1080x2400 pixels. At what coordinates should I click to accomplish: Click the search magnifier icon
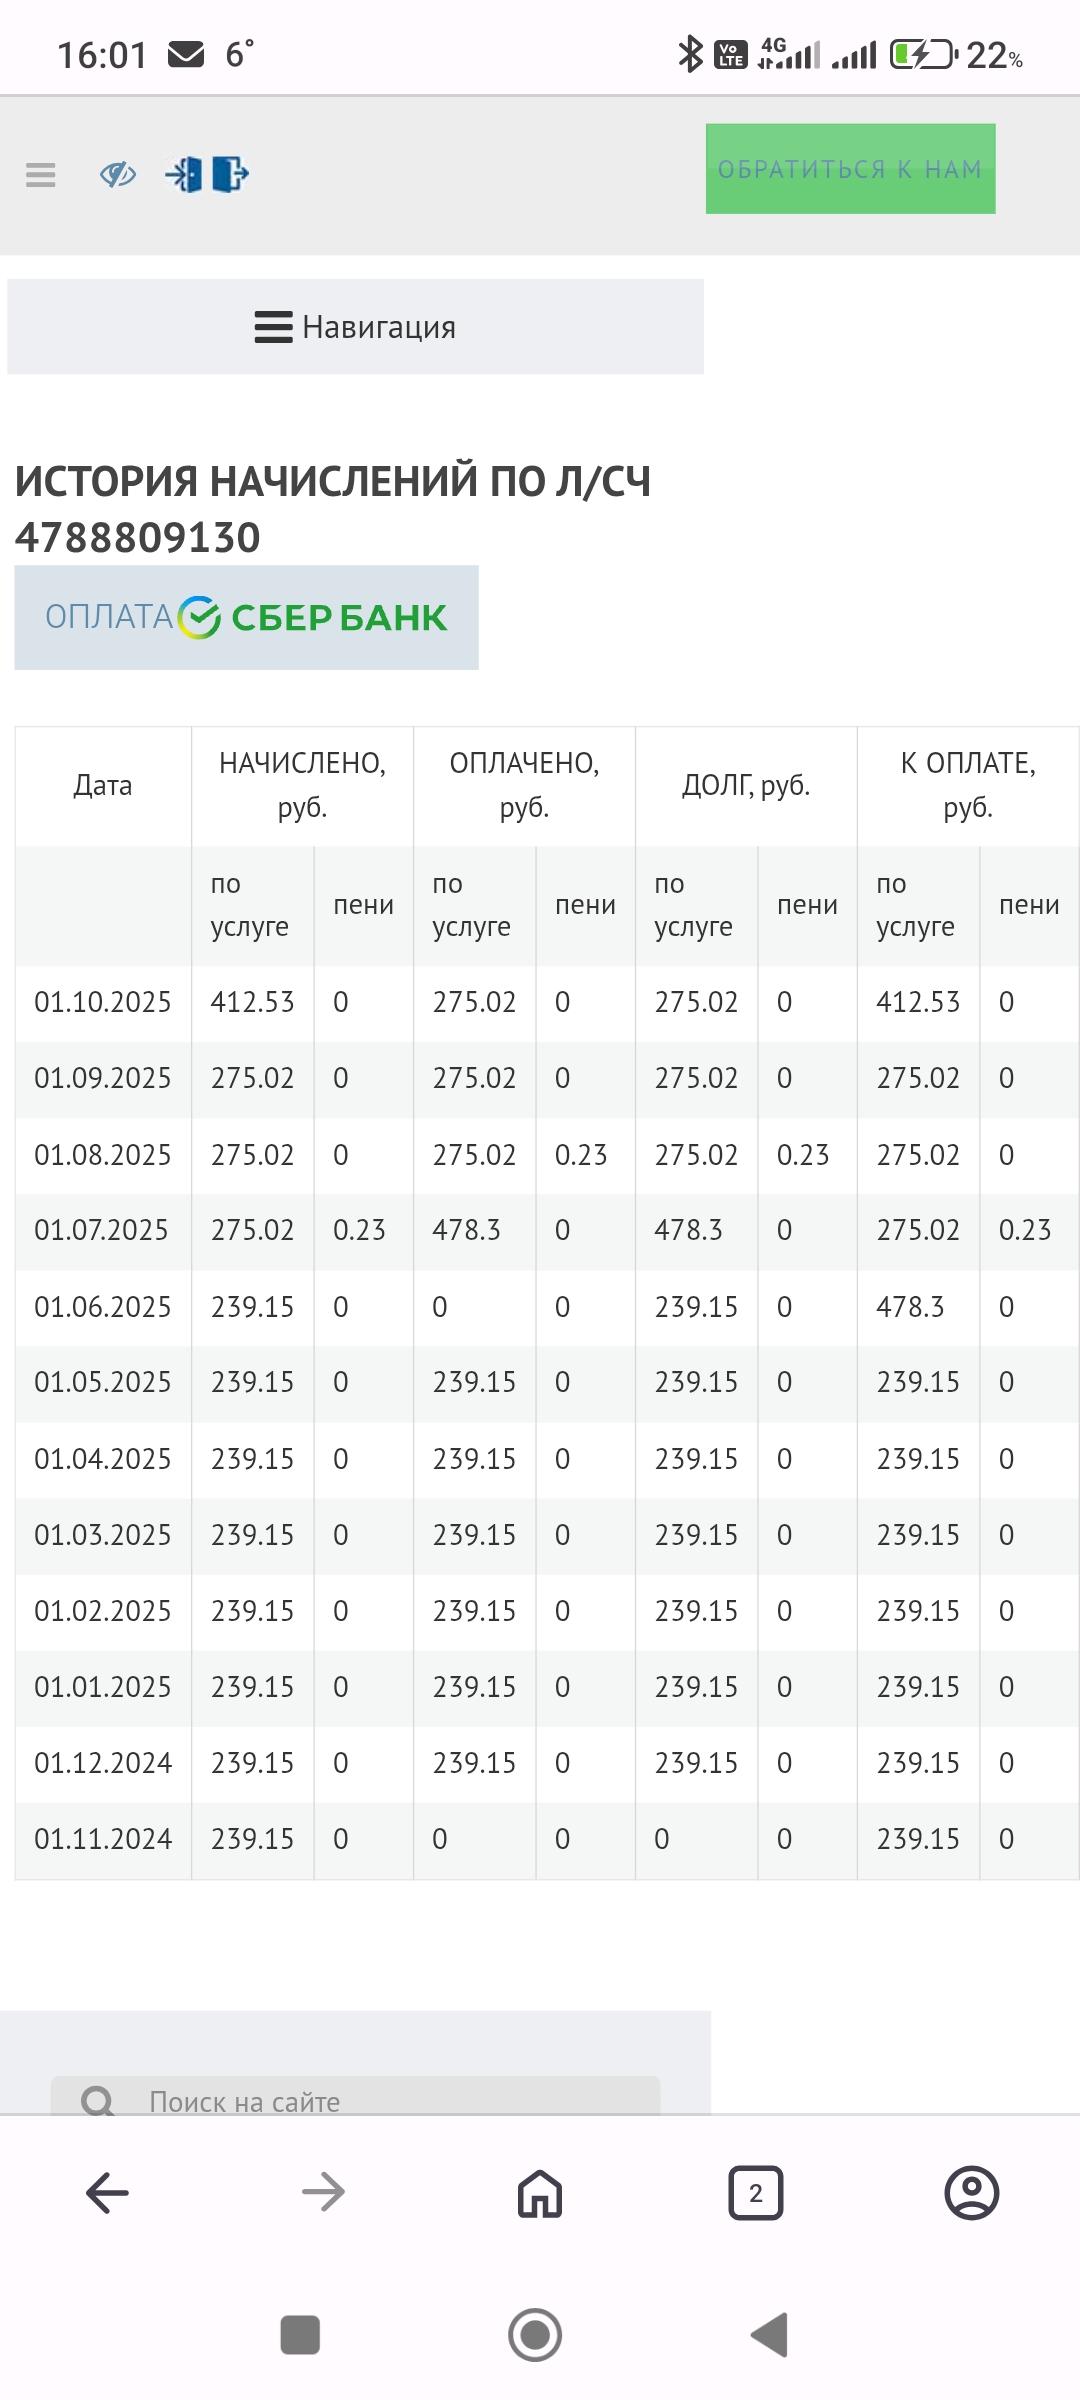click(x=98, y=2101)
